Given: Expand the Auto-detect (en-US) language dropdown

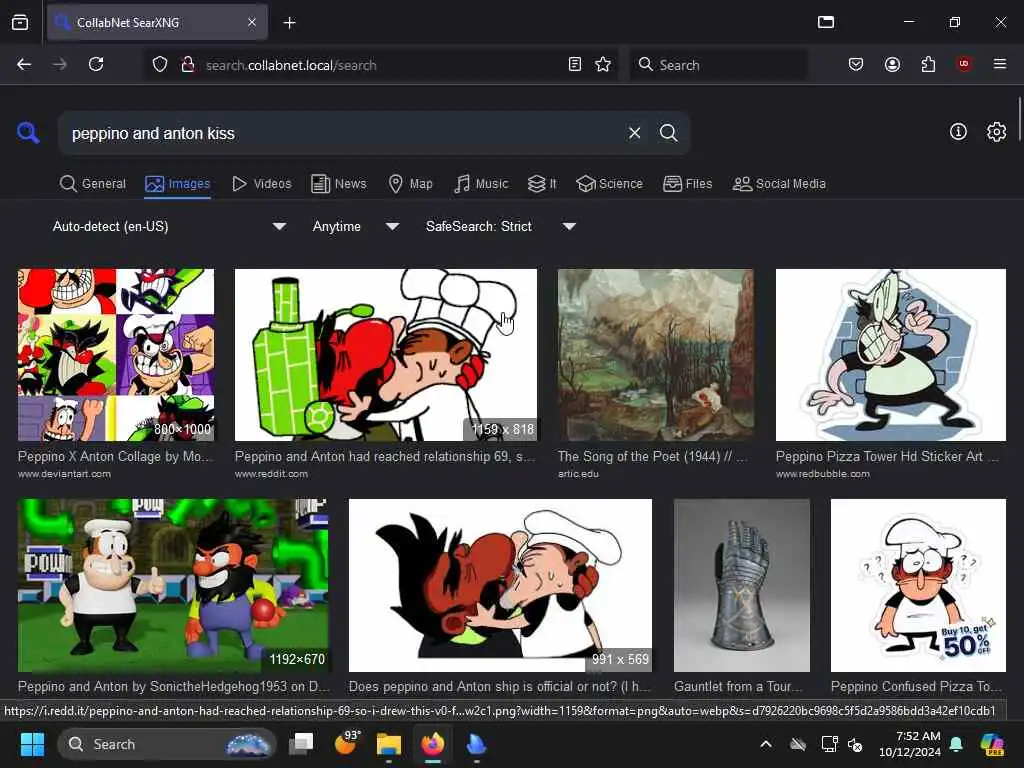Looking at the screenshot, I should coord(169,227).
